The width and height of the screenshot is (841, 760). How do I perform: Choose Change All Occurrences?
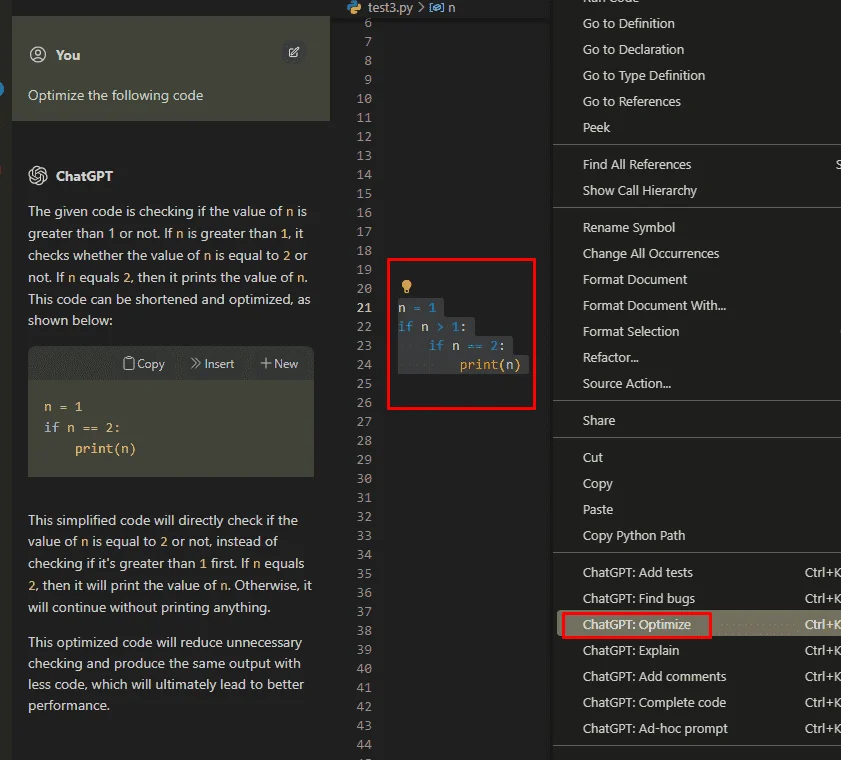651,254
